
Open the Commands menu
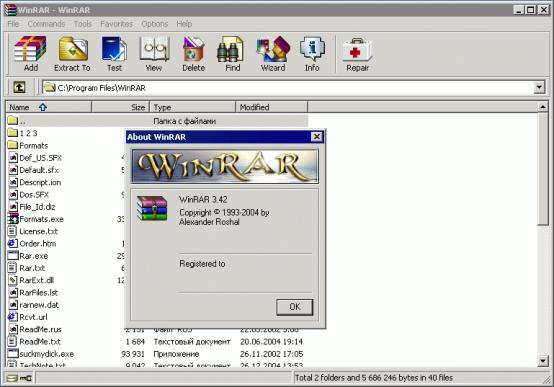[x=46, y=24]
